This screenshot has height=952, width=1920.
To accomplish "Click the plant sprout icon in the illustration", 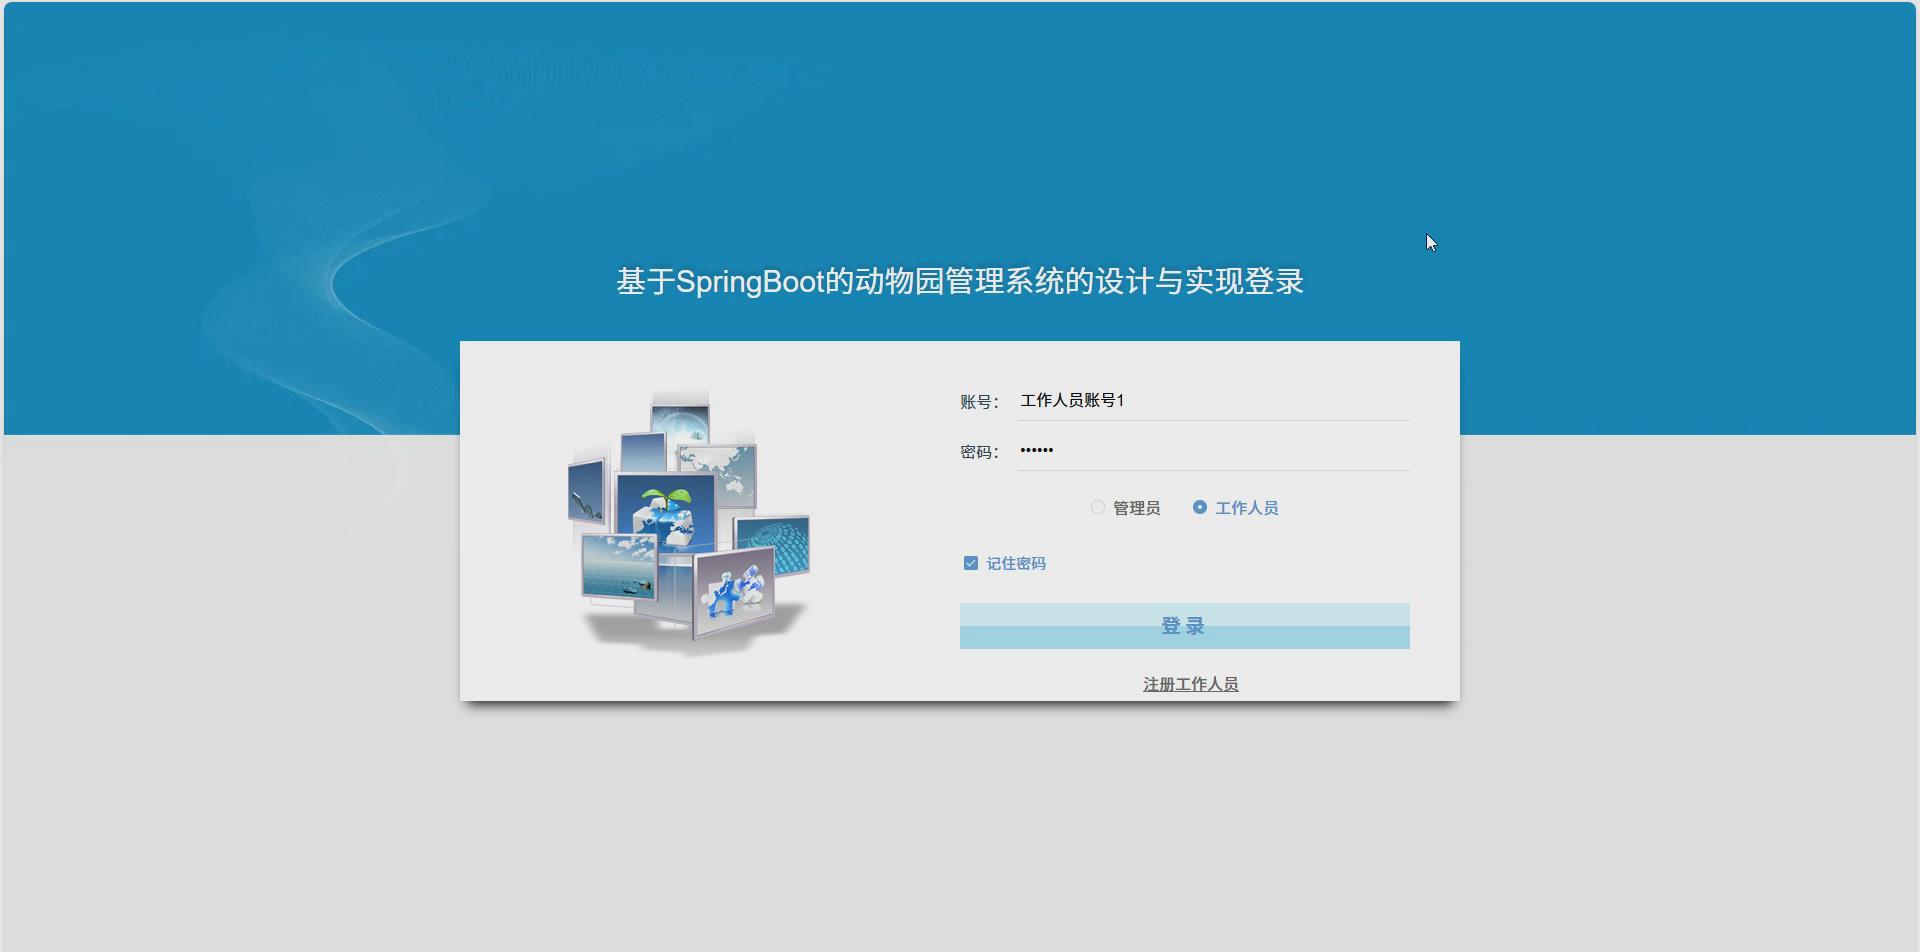I will [x=668, y=495].
